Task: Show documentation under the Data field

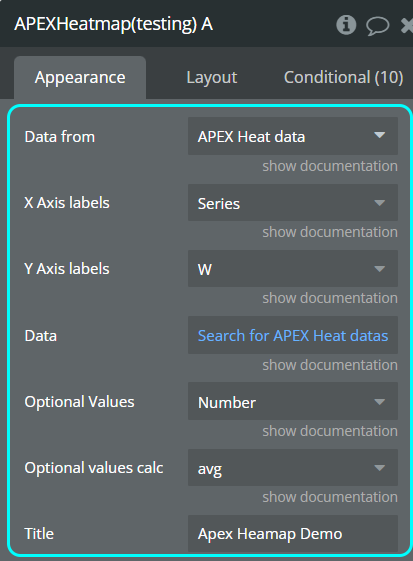Action: 330,365
